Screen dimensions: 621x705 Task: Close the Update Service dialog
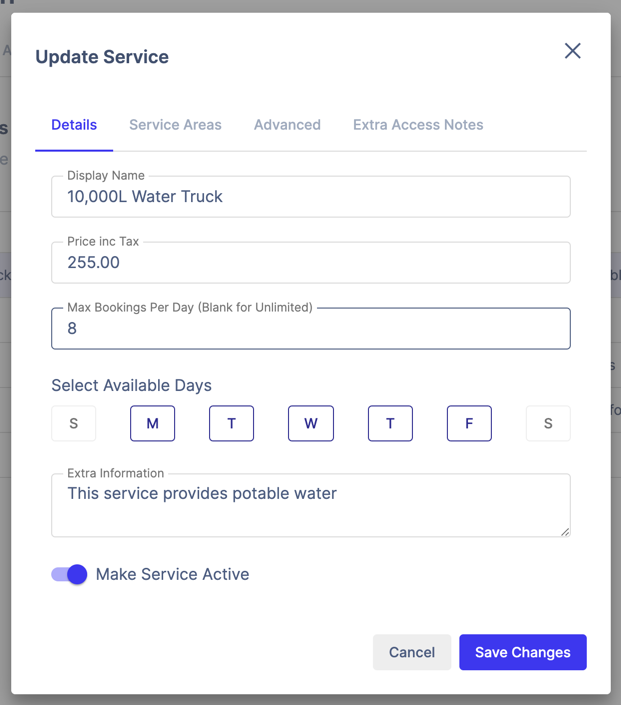(x=572, y=51)
